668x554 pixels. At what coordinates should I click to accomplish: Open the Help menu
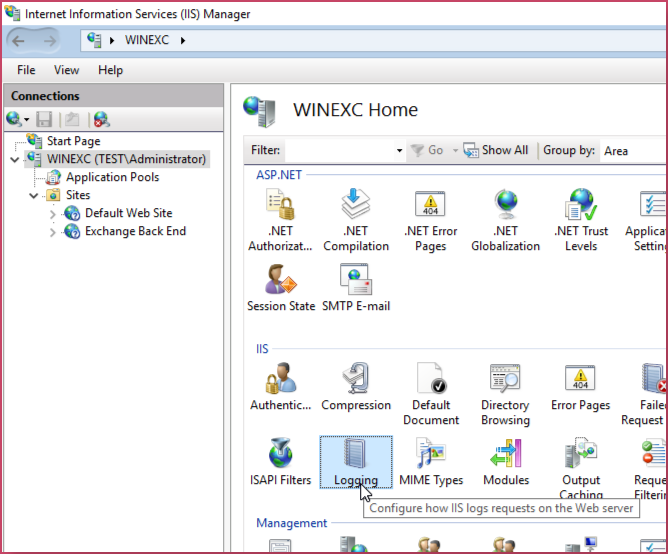[x=110, y=70]
